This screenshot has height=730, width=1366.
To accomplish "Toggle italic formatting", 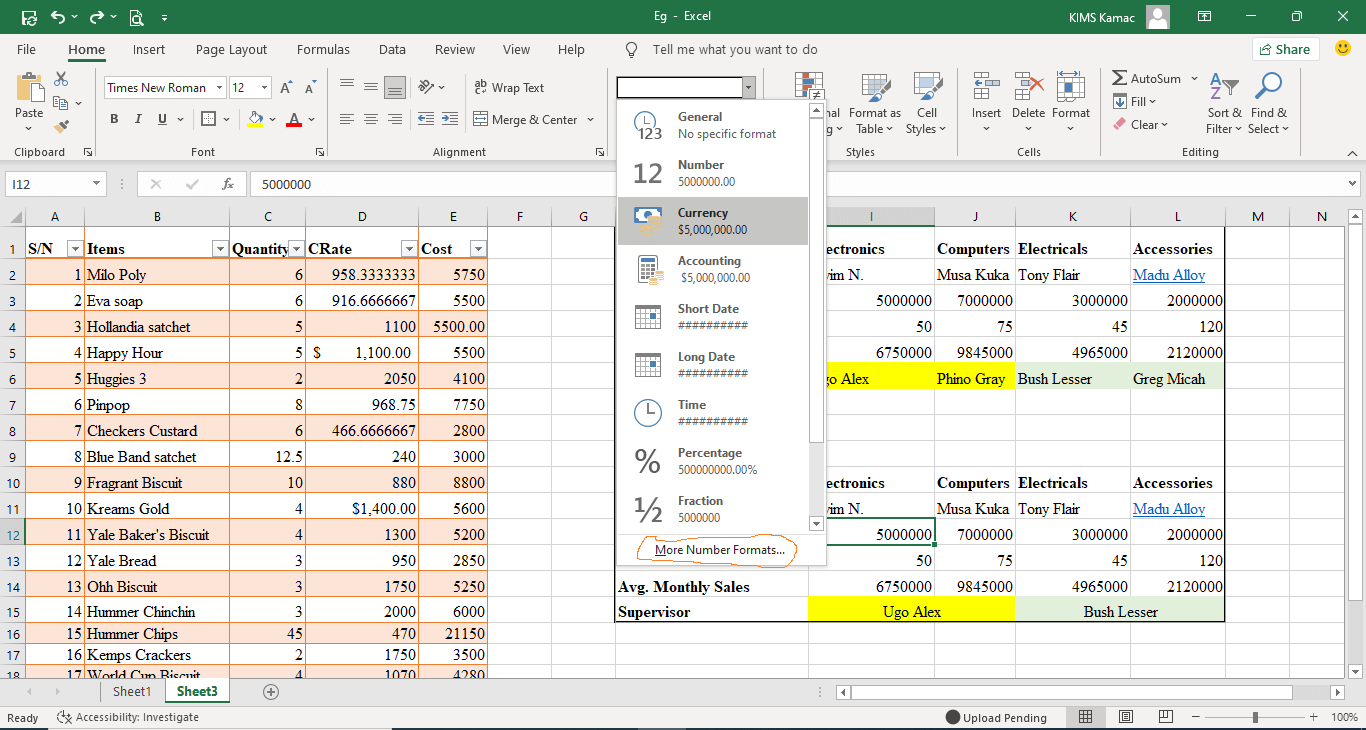I will tap(137, 119).
